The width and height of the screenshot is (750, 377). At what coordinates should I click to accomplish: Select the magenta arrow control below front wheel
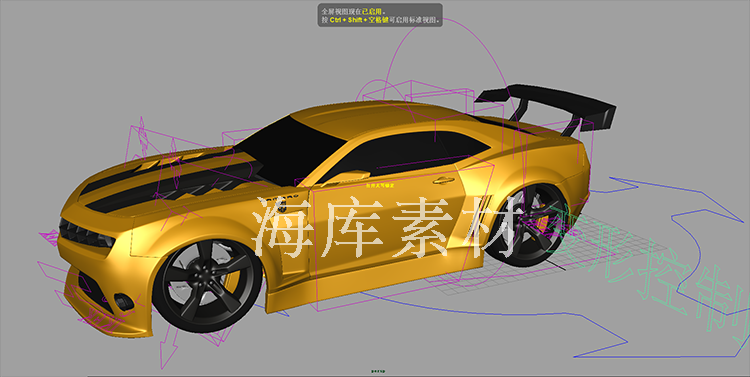coord(166,349)
